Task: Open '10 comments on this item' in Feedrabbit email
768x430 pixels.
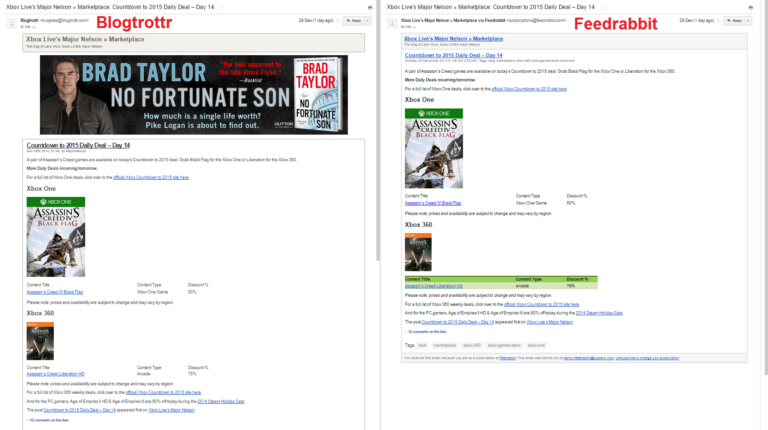Action: click(x=427, y=332)
